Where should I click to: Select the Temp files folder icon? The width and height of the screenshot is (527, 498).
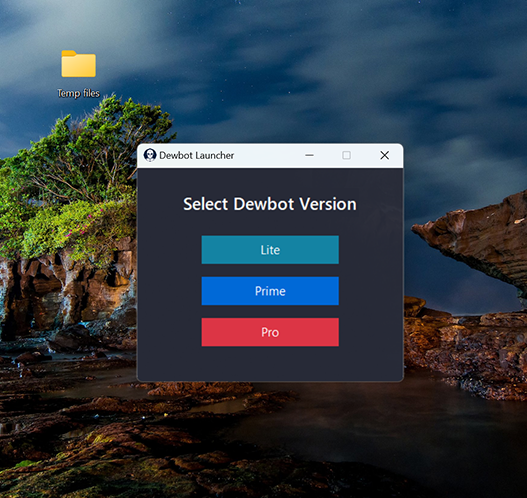[78, 64]
